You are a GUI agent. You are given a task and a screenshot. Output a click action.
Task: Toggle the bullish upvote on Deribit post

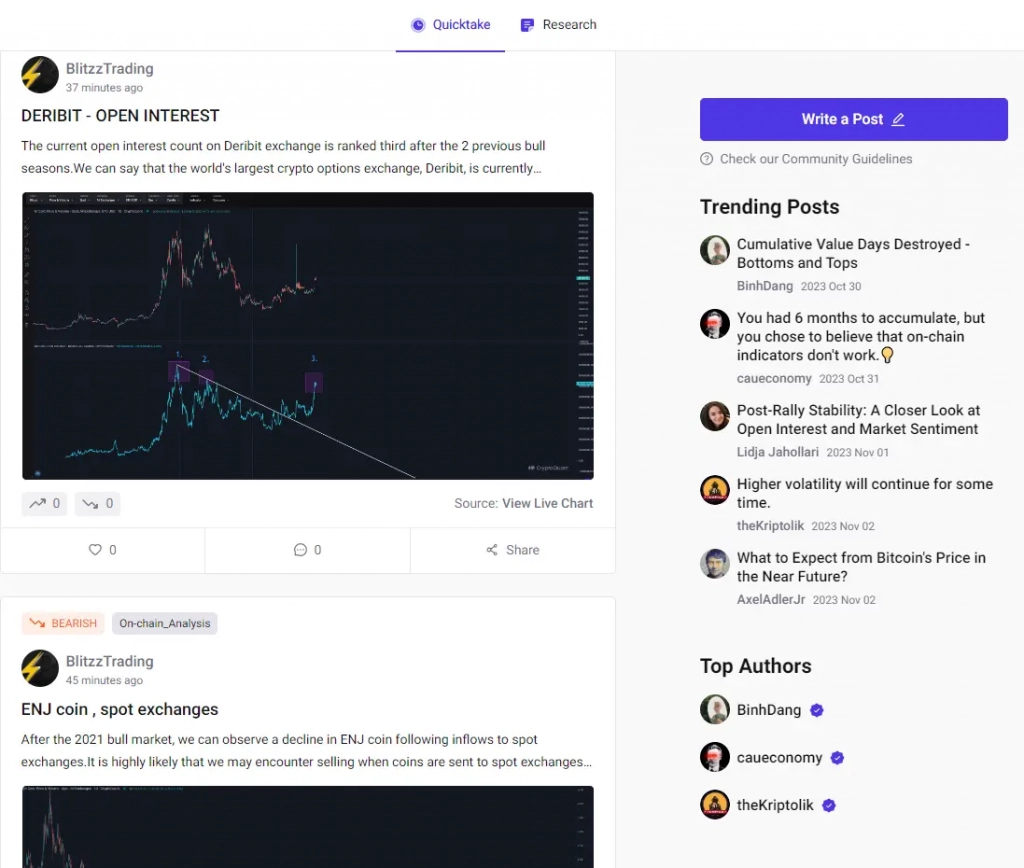click(44, 503)
